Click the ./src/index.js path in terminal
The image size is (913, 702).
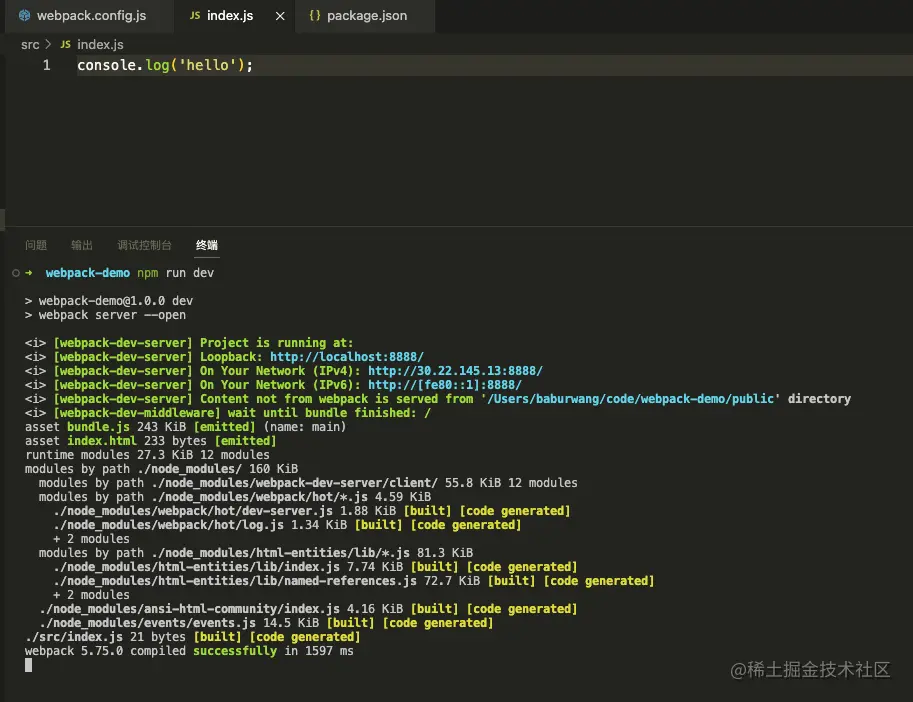tap(74, 636)
